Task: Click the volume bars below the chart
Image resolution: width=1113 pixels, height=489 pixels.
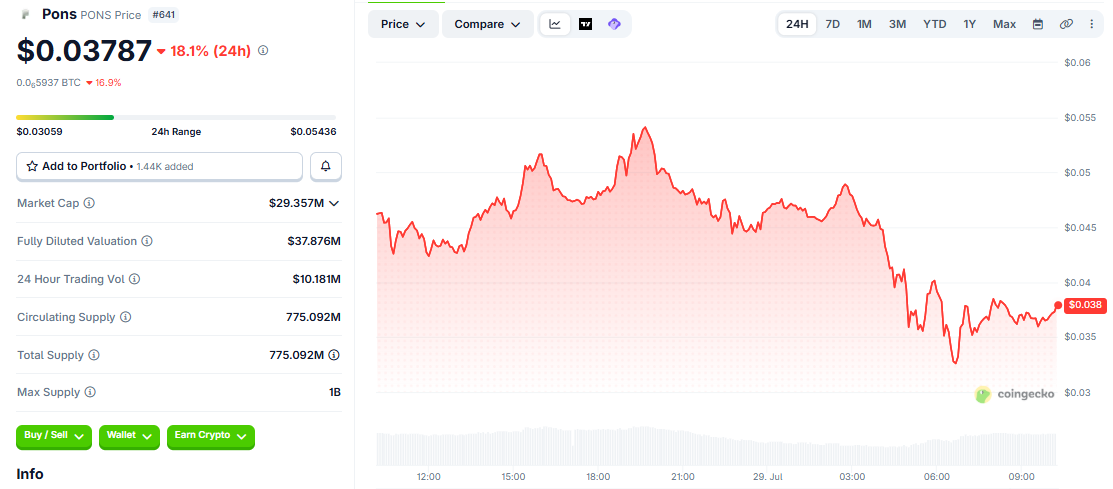Action: tap(716, 446)
